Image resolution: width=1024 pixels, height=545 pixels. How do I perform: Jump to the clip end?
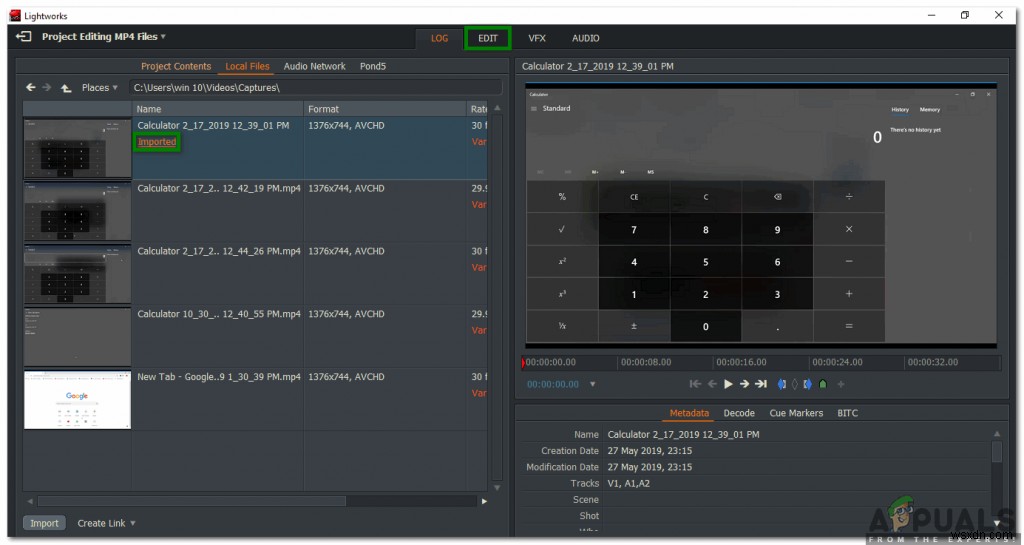tap(761, 384)
